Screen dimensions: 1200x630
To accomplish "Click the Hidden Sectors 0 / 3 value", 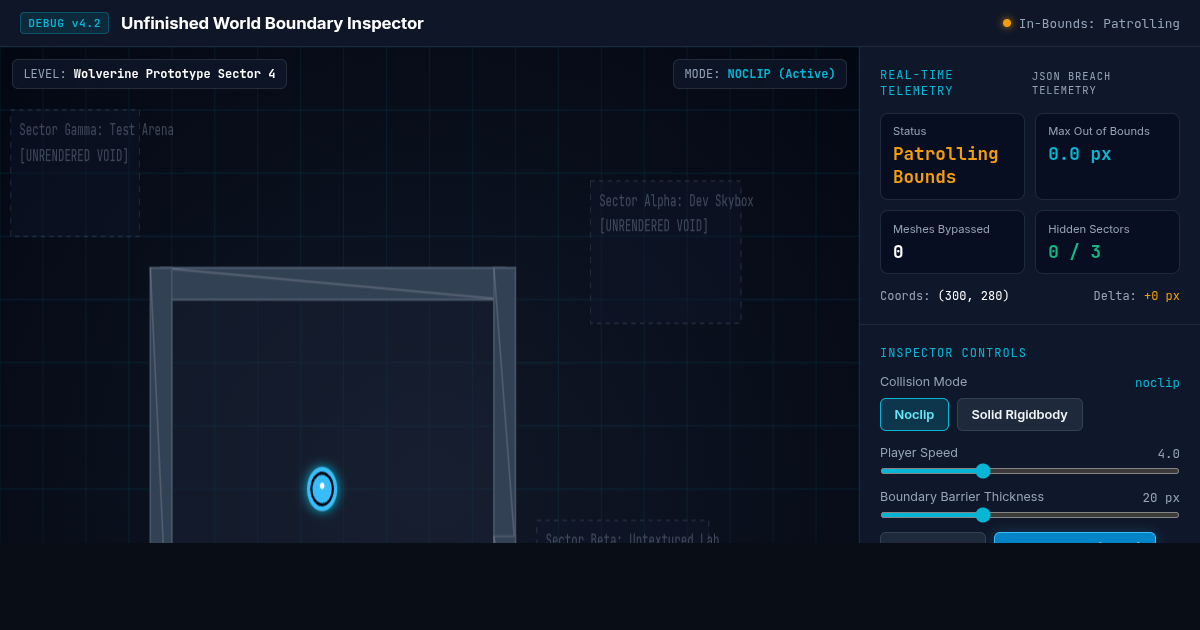I will click(x=1074, y=252).
